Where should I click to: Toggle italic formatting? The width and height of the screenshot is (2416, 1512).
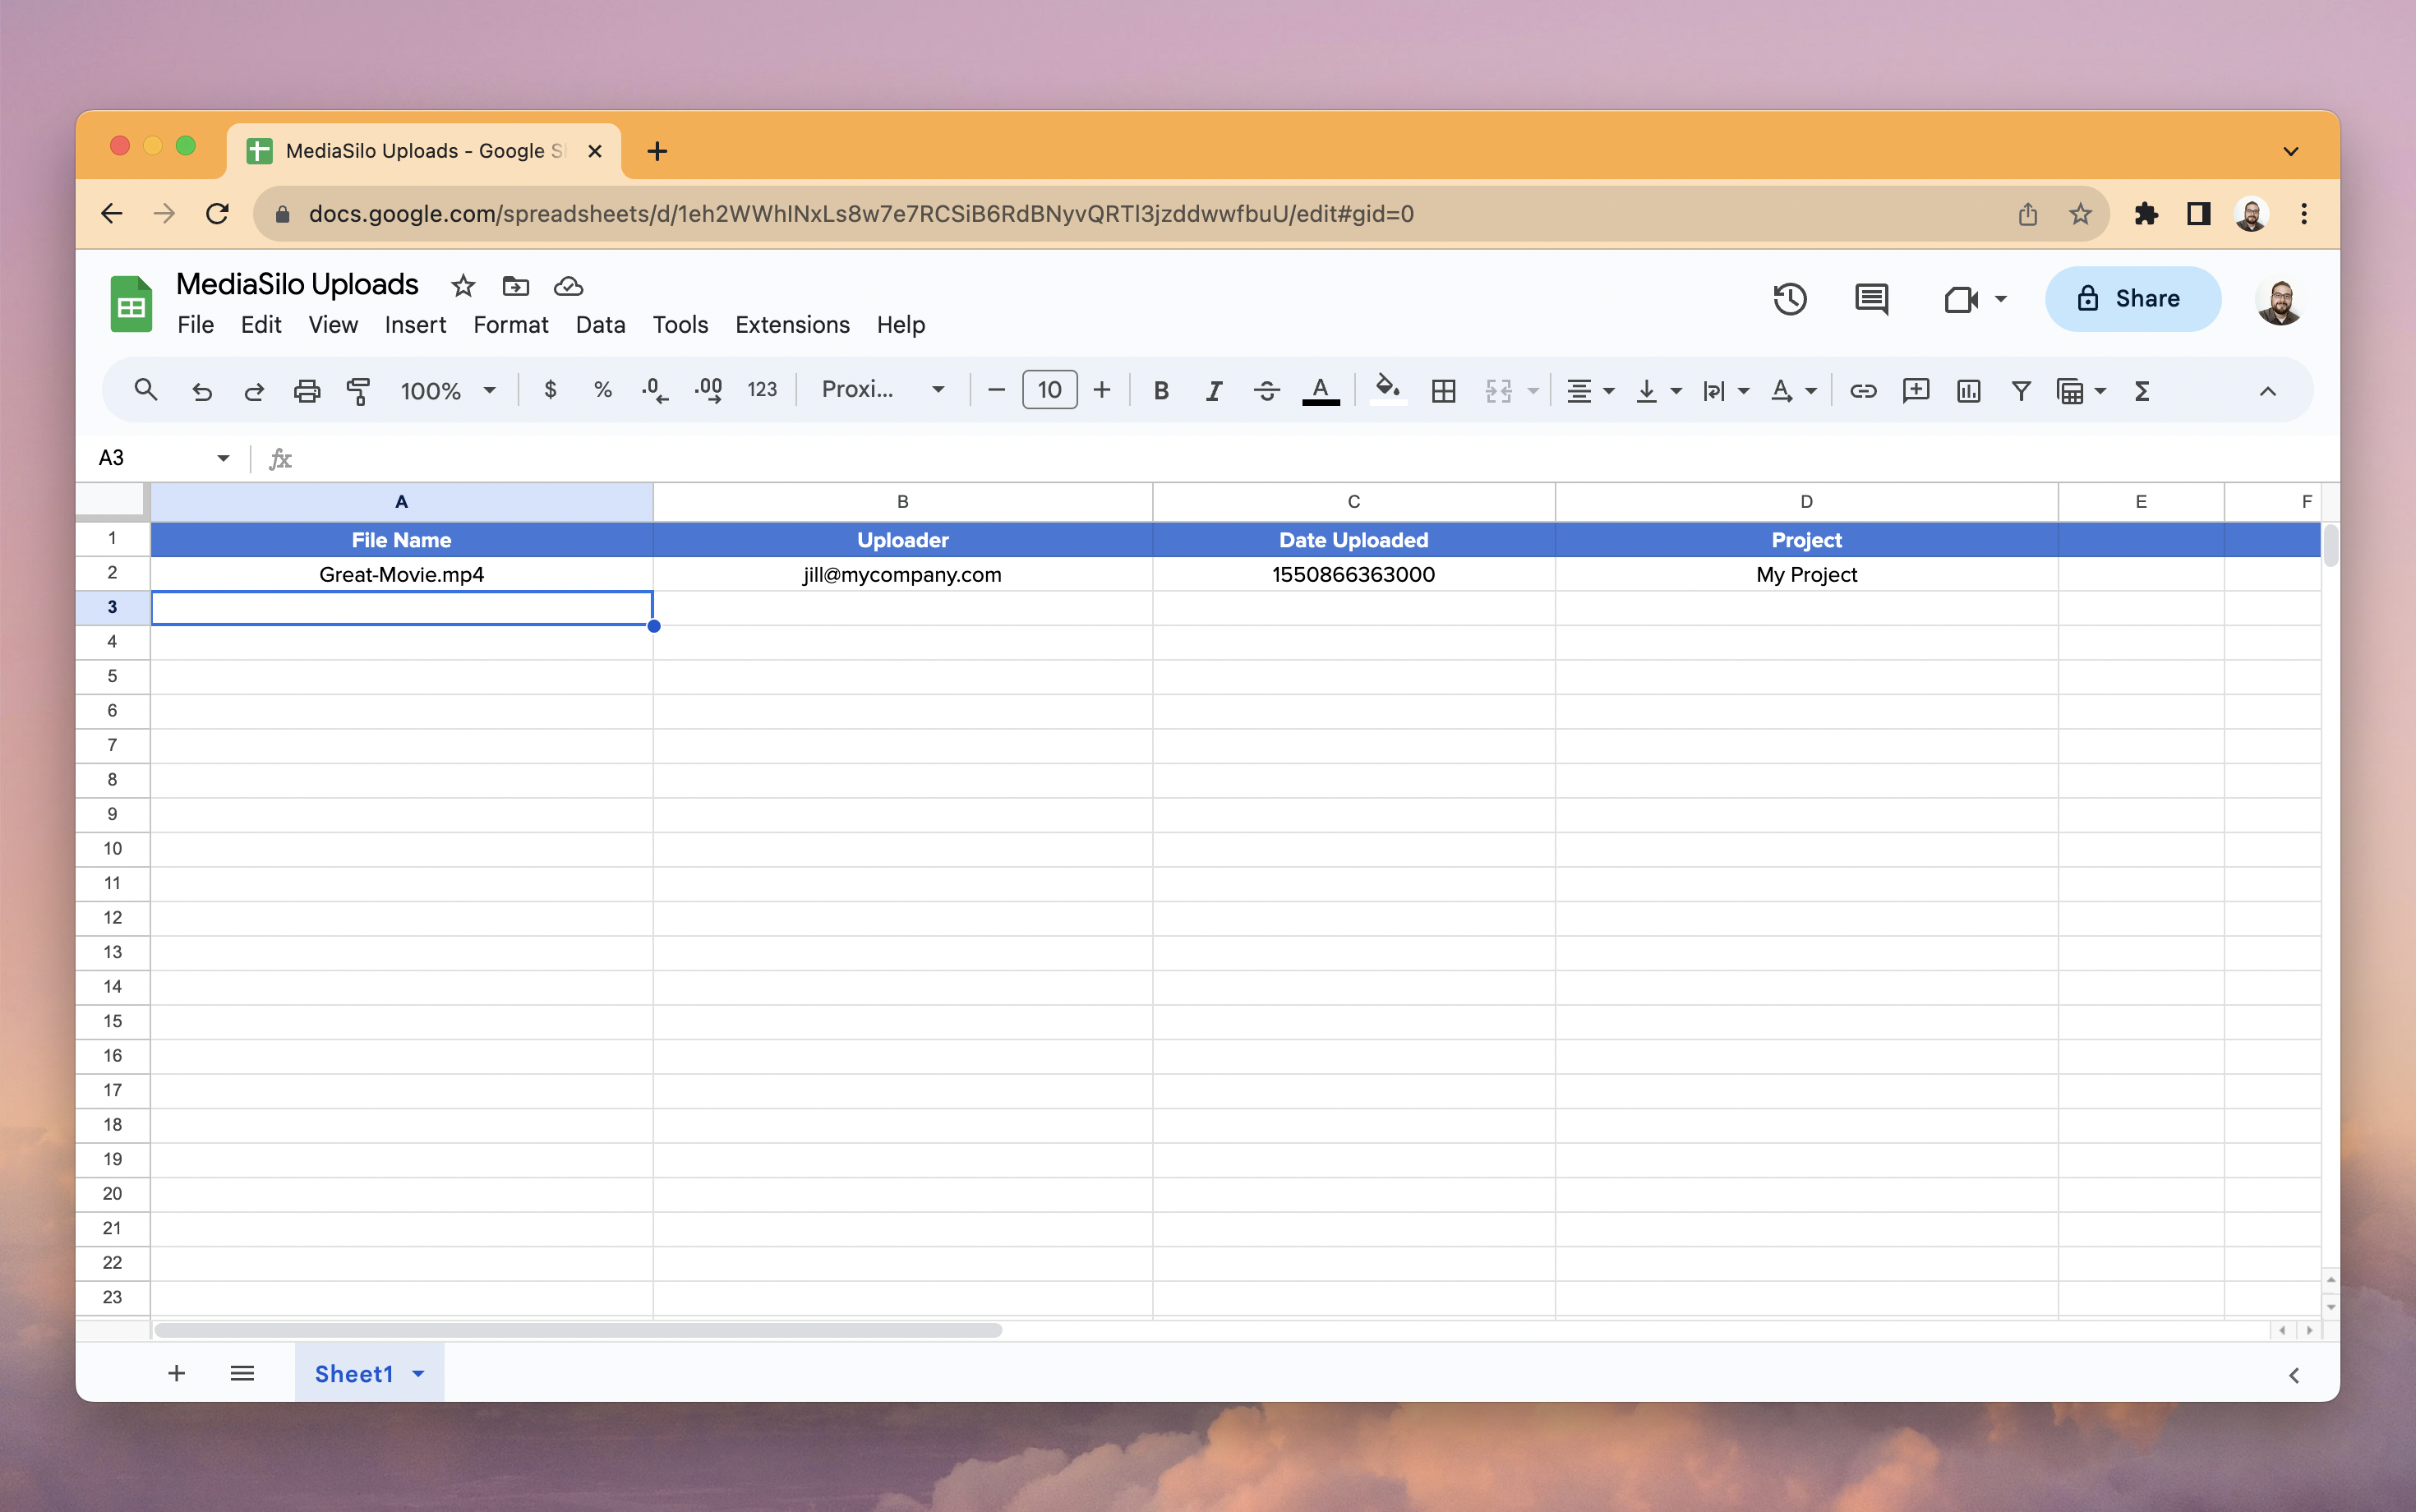click(1214, 391)
